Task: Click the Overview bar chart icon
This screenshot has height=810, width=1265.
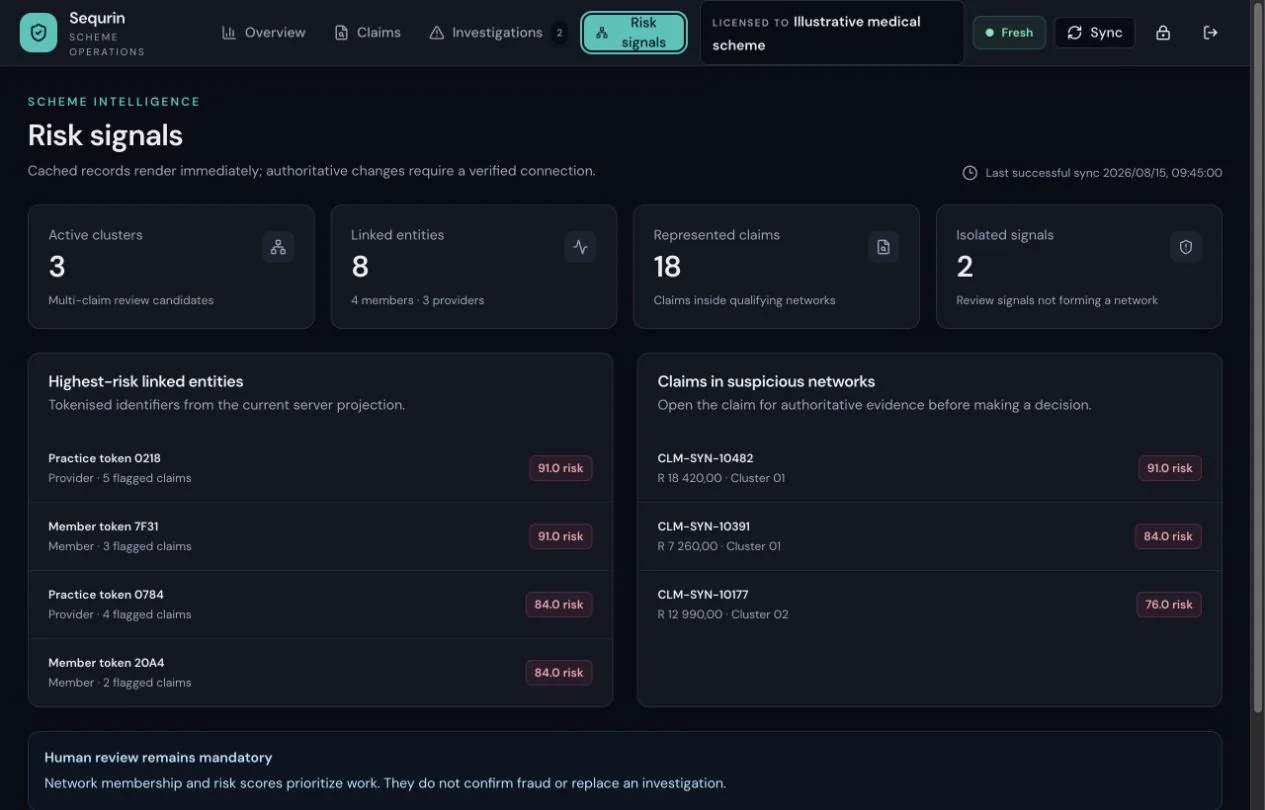Action: tap(229, 33)
